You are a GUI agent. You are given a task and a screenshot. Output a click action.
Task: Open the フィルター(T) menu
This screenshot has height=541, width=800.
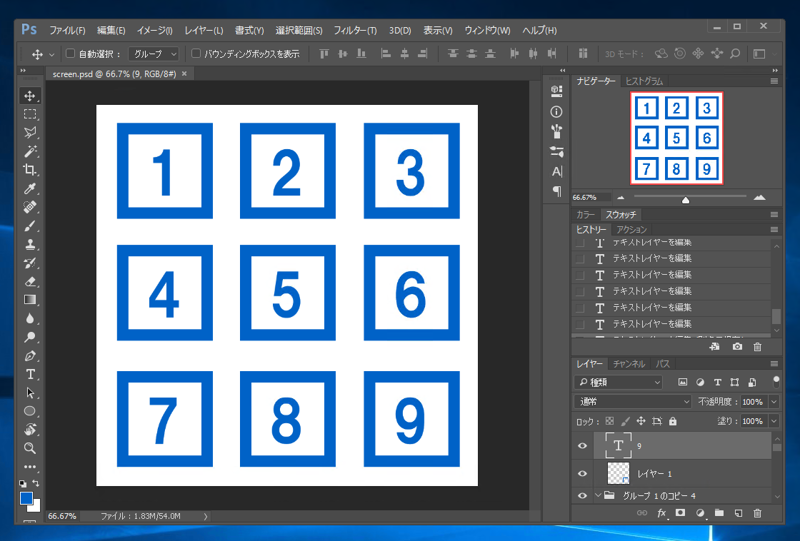point(355,31)
